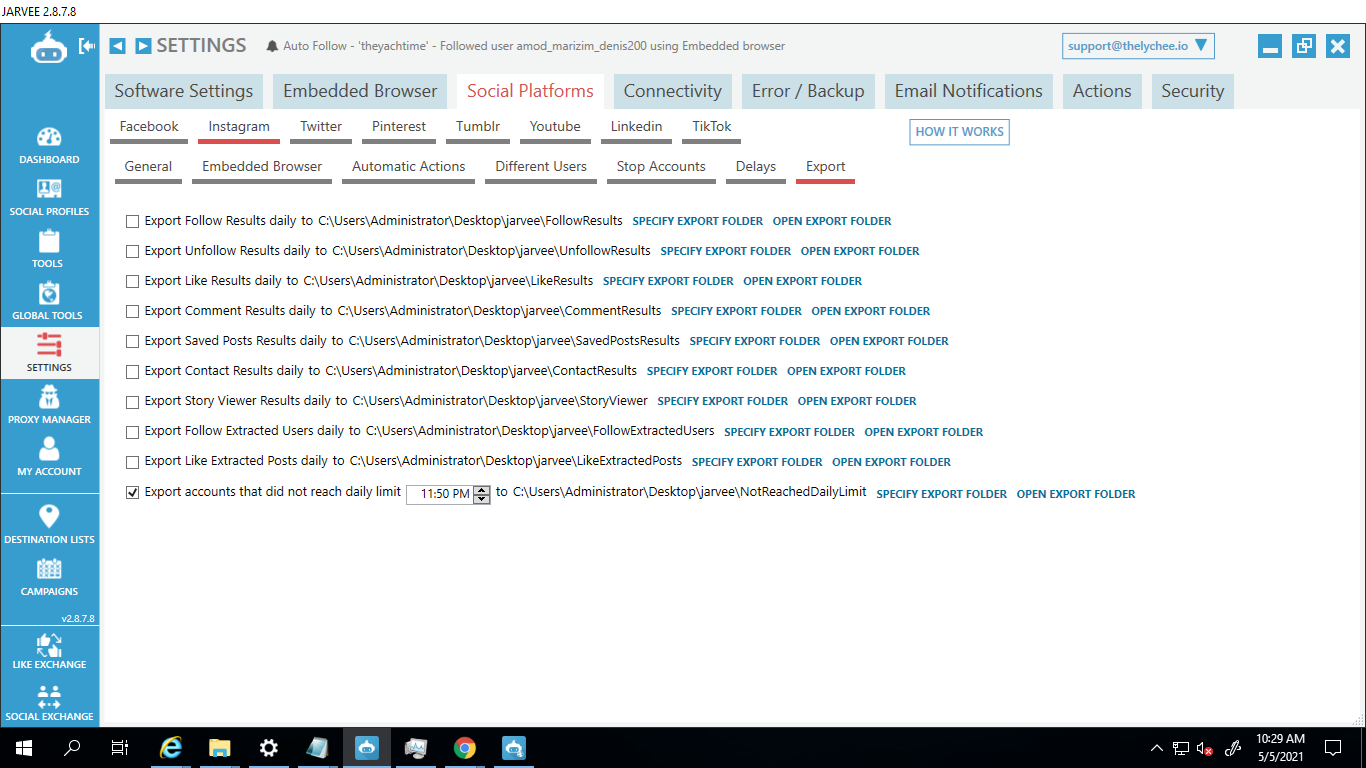Open Windows Settings gear on taskbar
The image size is (1366, 768).
[269, 747]
